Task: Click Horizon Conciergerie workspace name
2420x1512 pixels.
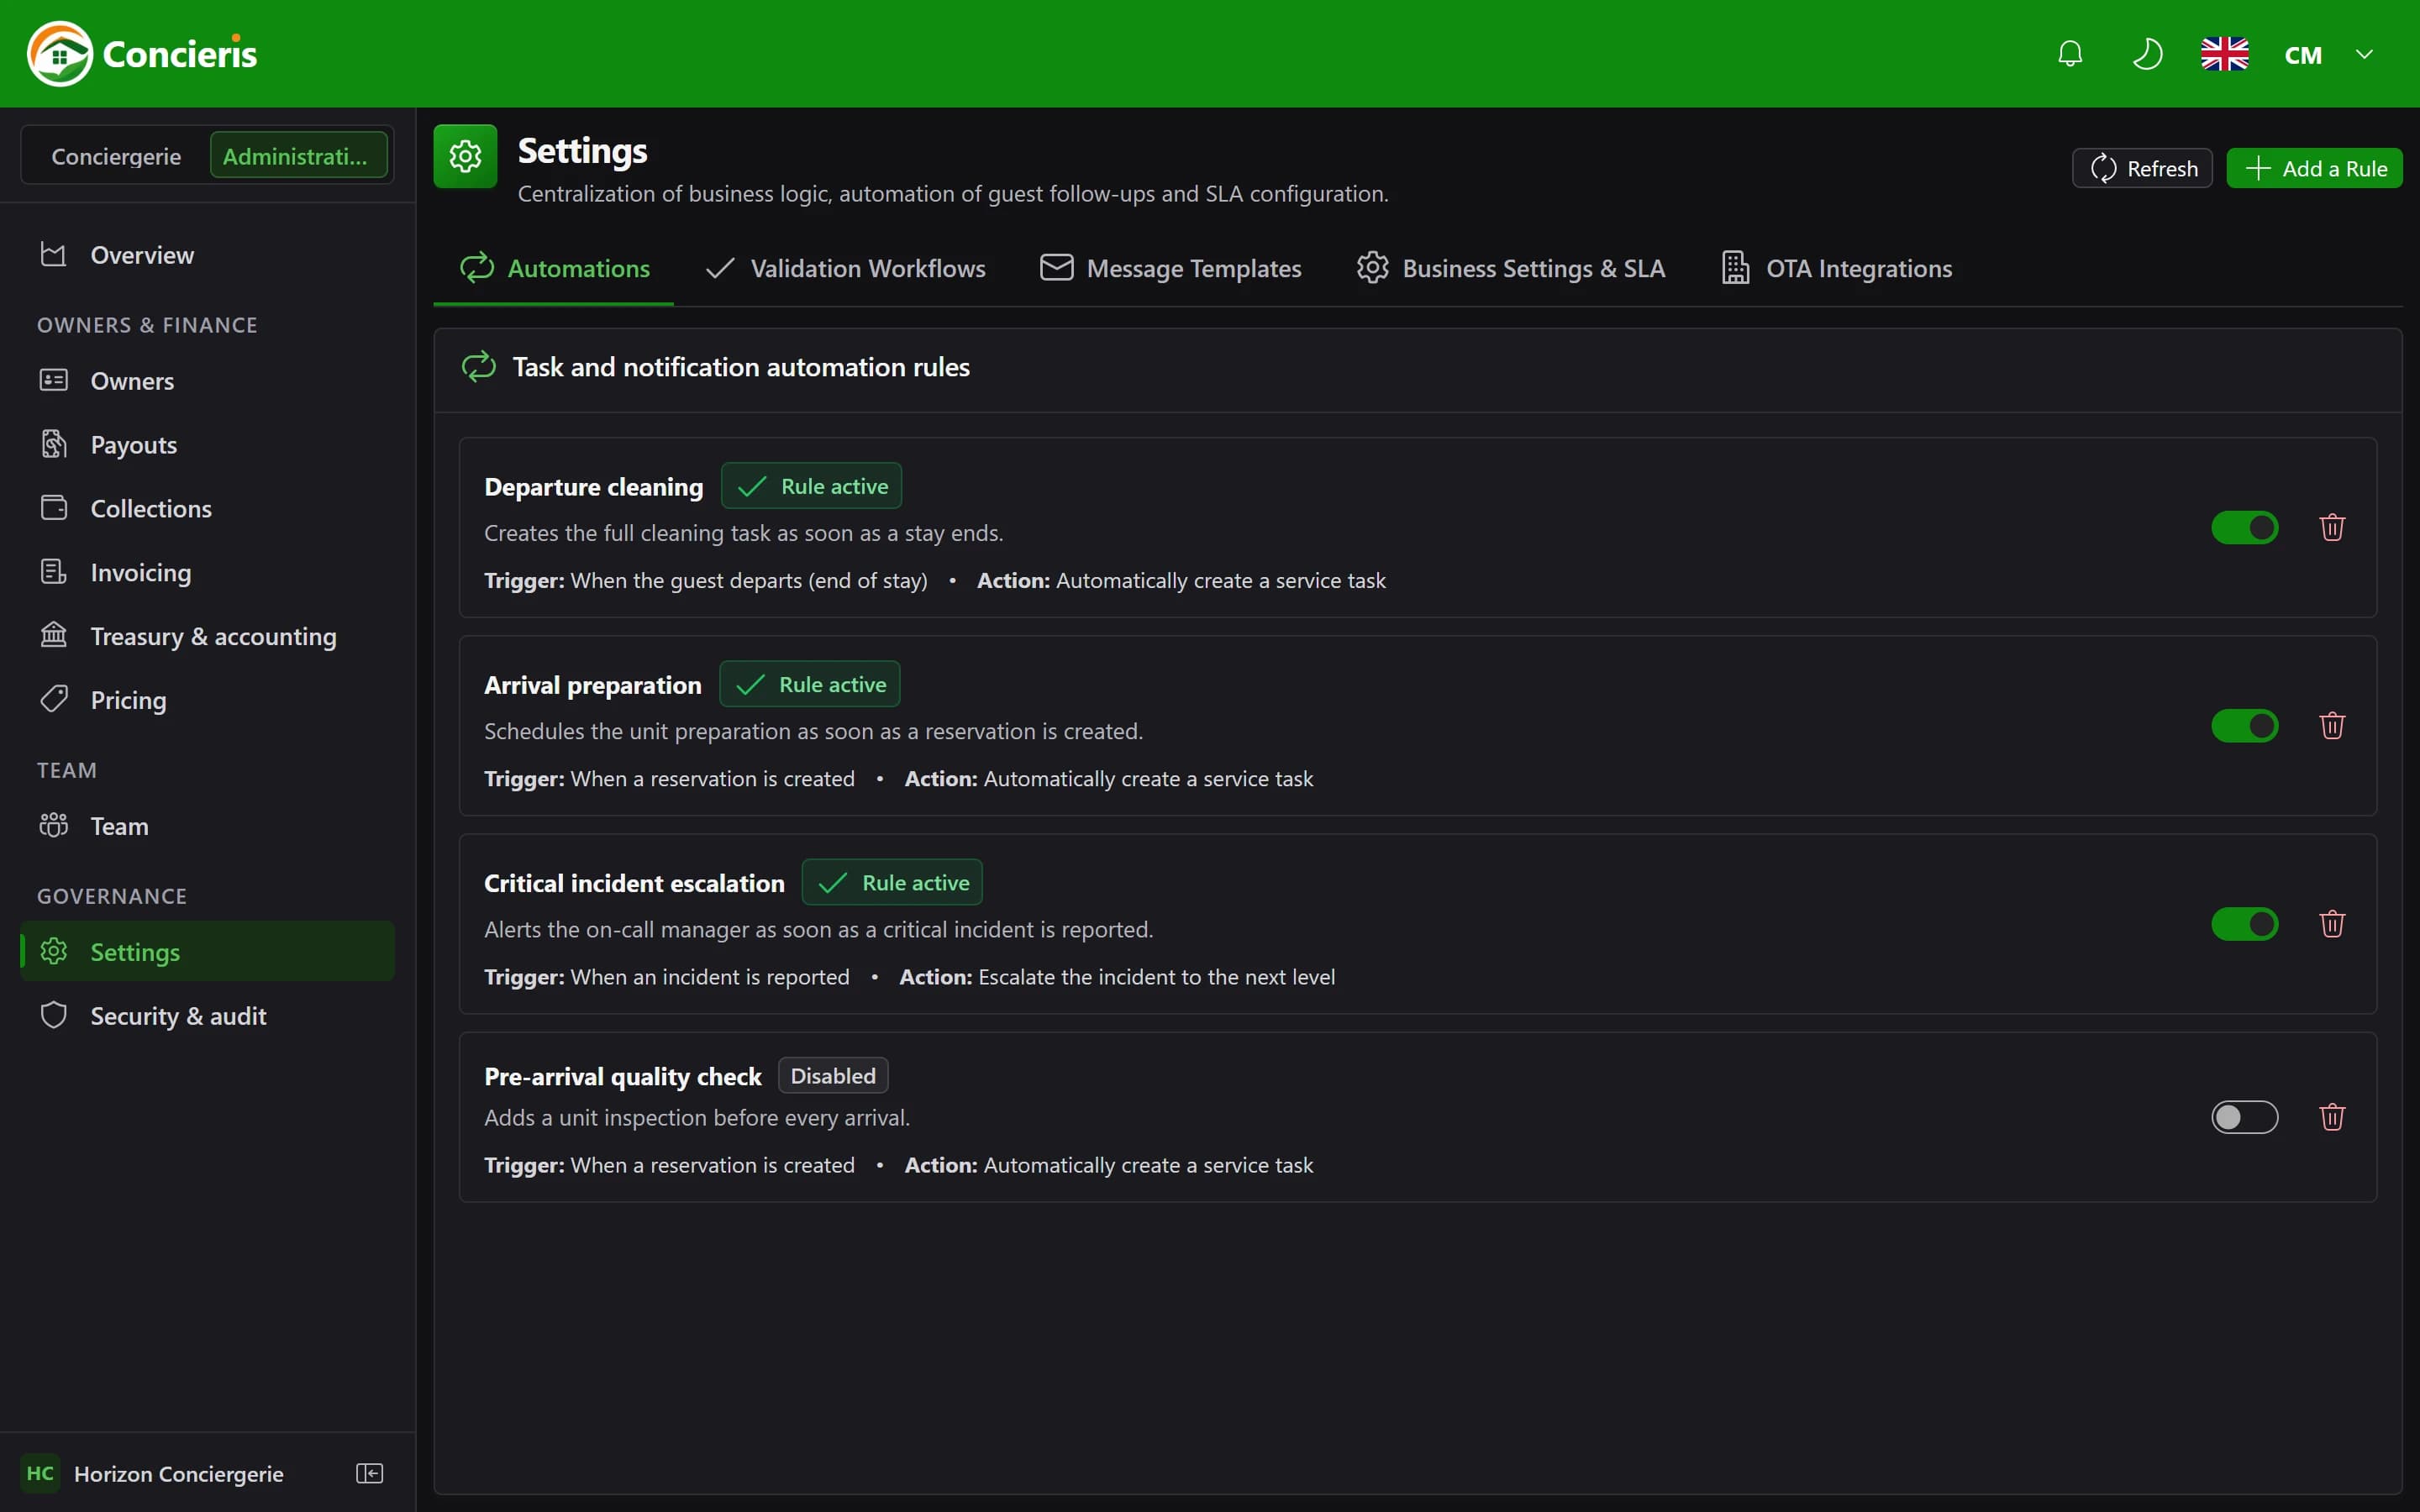Action: pos(179,1474)
